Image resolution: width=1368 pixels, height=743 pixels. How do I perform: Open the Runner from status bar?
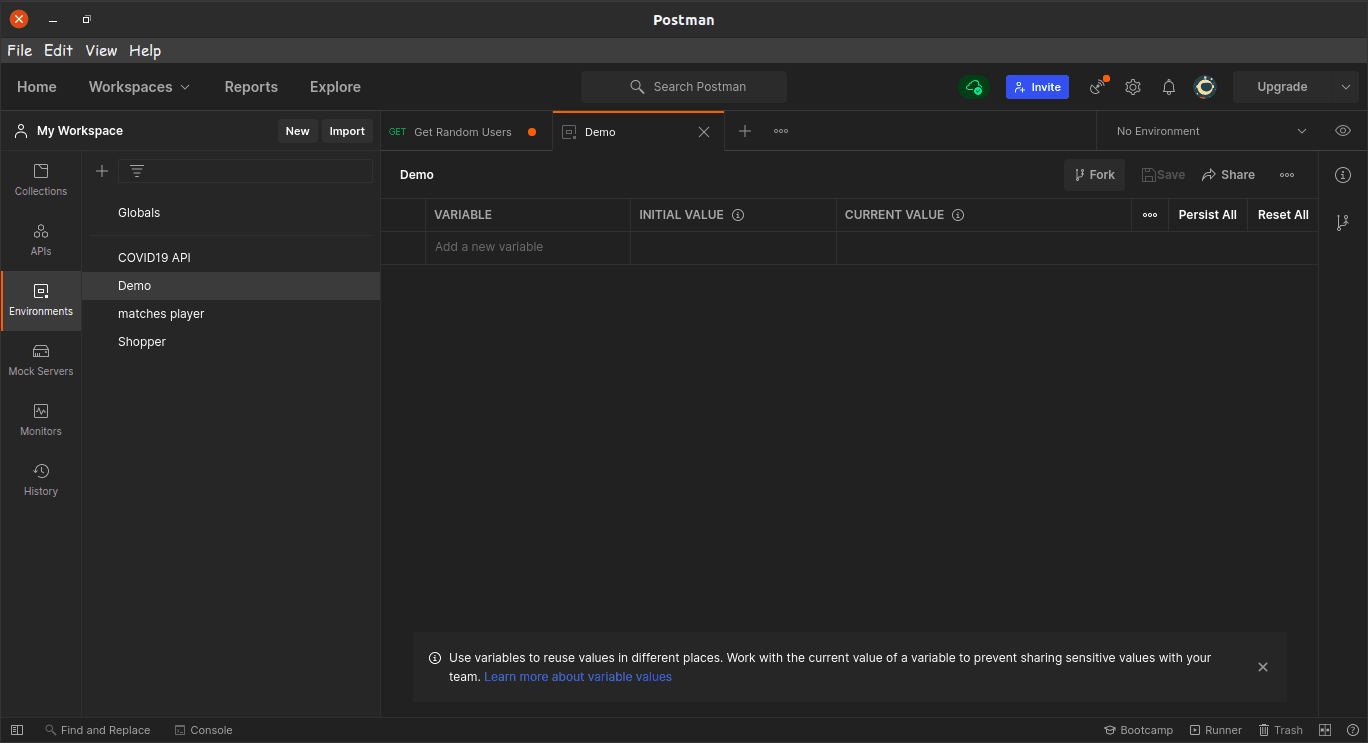1215,730
